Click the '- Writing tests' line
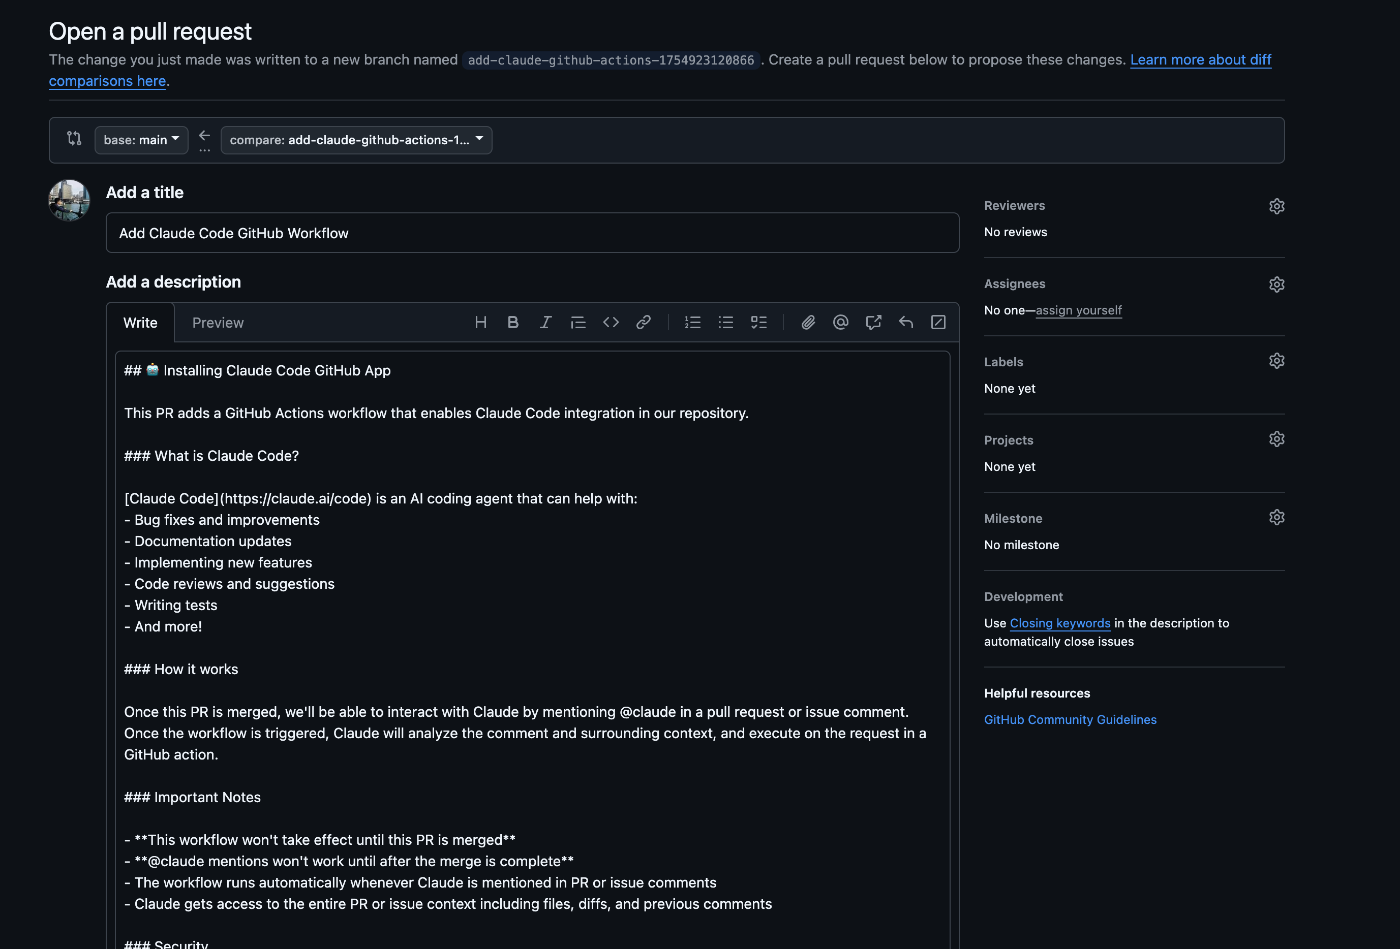The width and height of the screenshot is (1400, 949). tap(171, 605)
